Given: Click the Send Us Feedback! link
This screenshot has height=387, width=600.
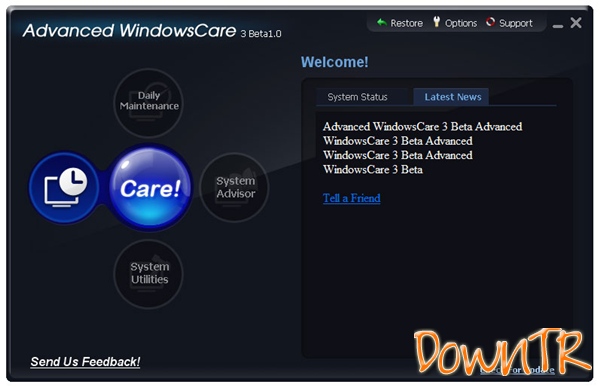Looking at the screenshot, I should tap(85, 362).
